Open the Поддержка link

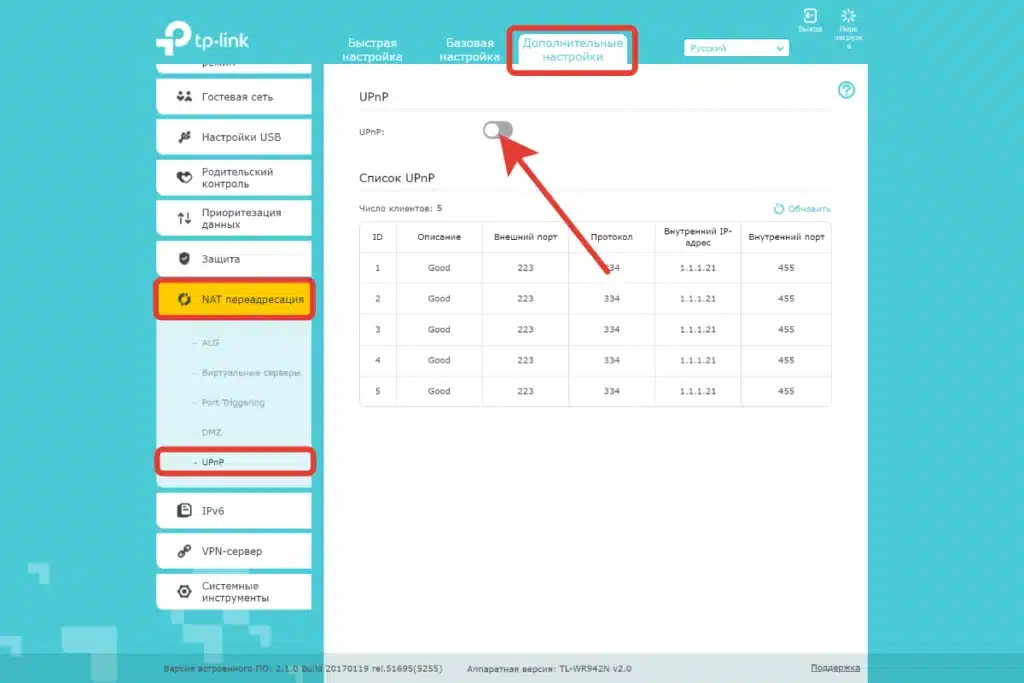click(x=834, y=668)
